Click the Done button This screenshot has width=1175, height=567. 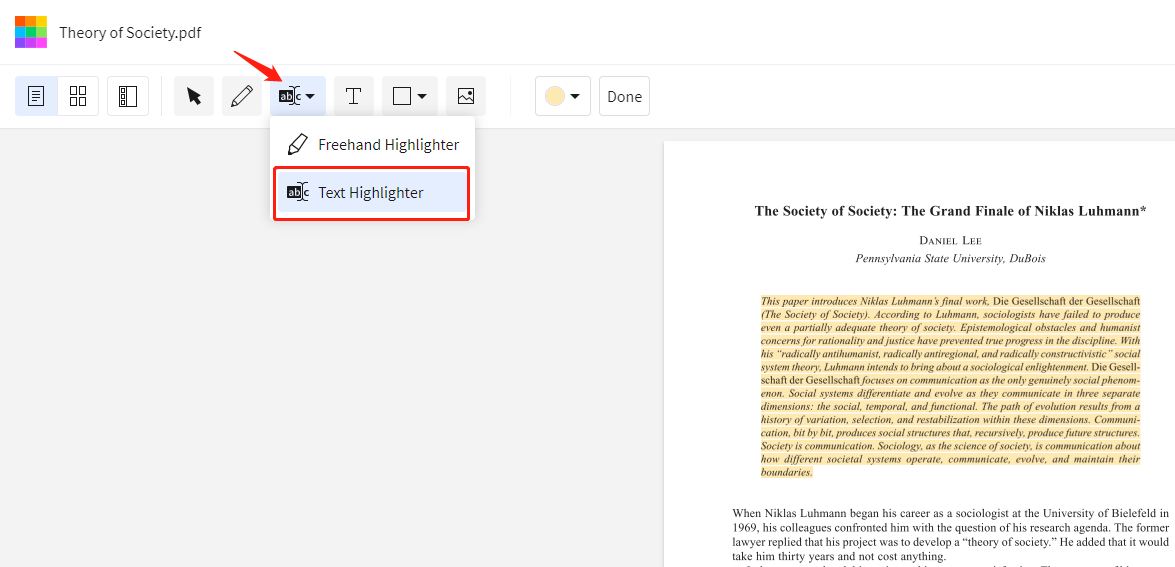click(x=624, y=96)
